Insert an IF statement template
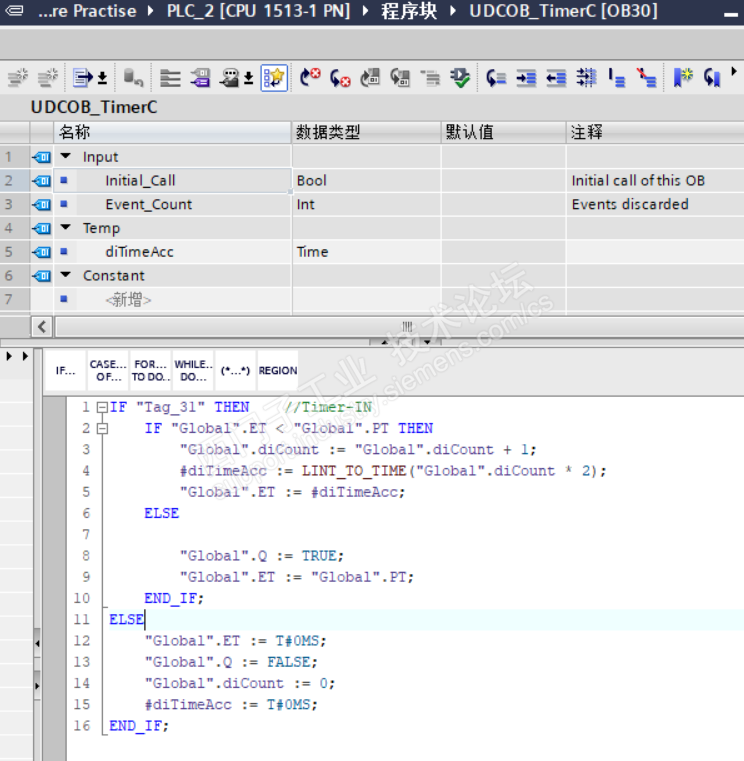The image size is (744, 761). click(x=65, y=371)
